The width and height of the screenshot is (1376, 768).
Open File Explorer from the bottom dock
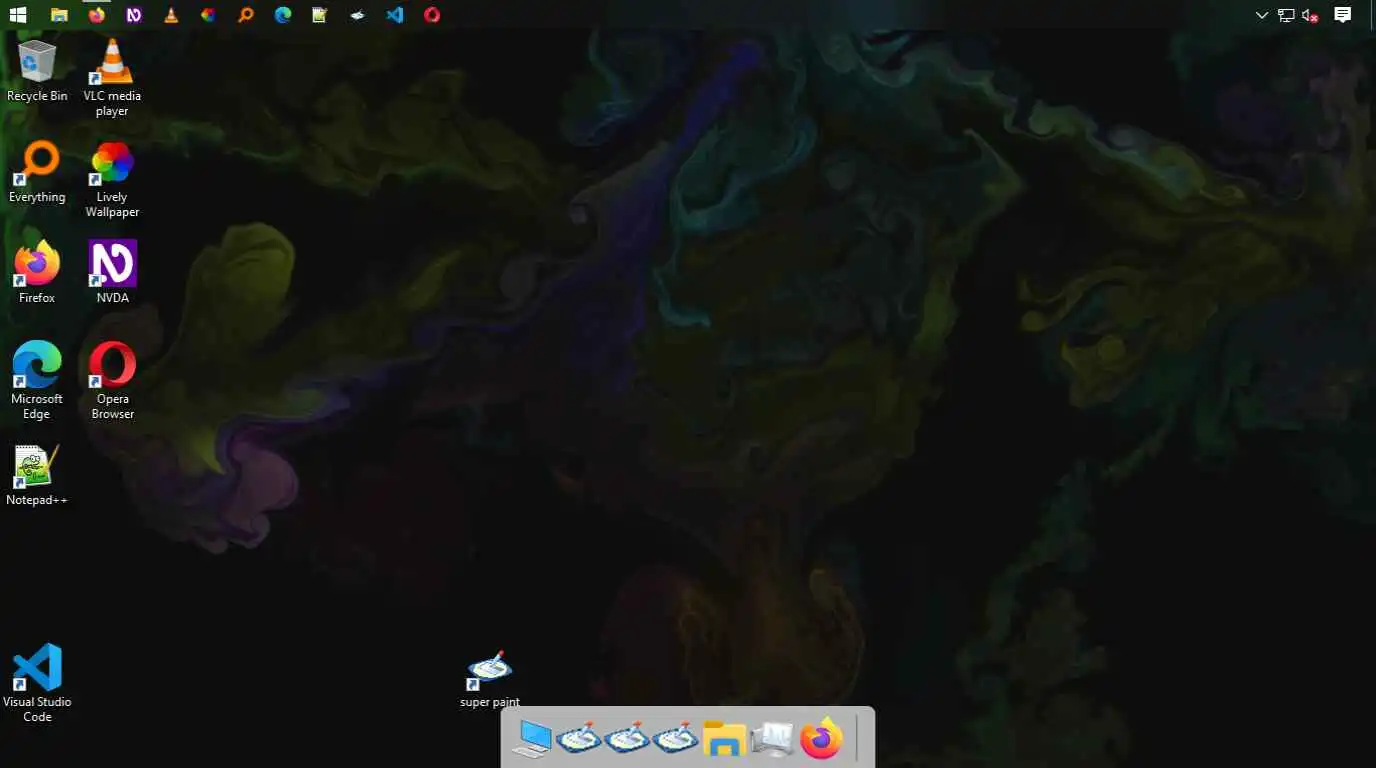click(x=724, y=739)
